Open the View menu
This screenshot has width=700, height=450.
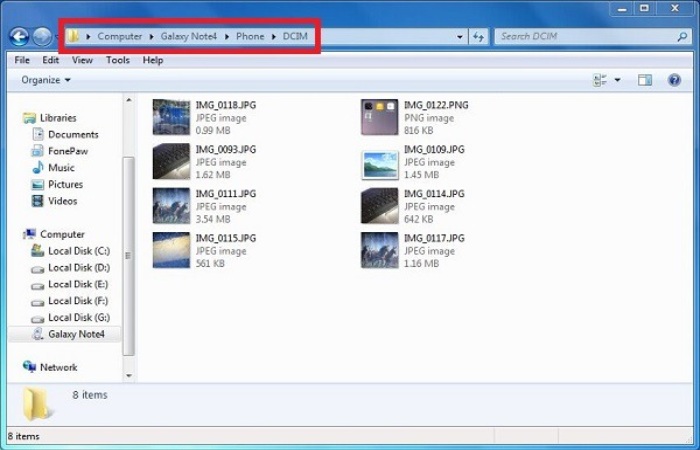(x=82, y=60)
